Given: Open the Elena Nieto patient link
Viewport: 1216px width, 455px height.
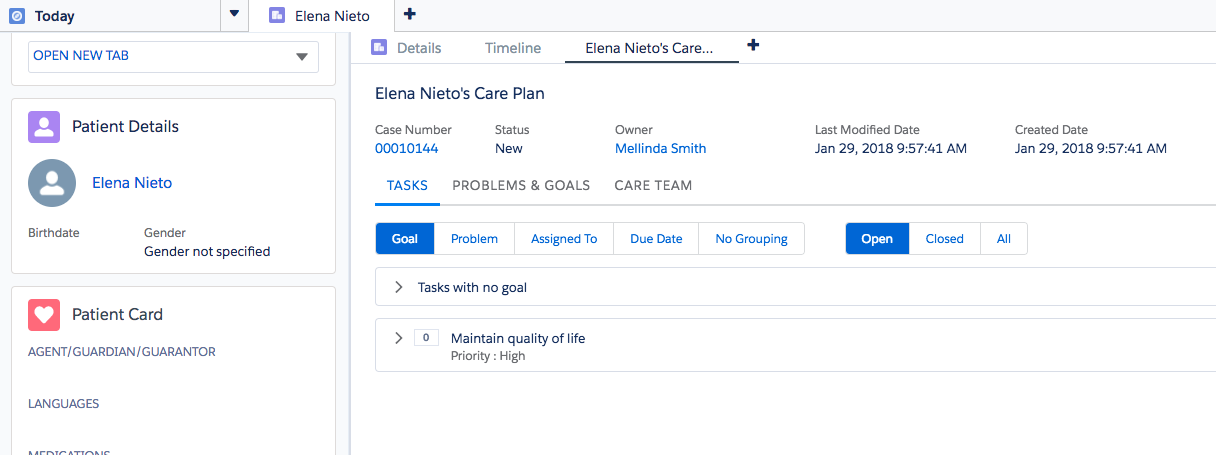Looking at the screenshot, I should (x=132, y=183).
